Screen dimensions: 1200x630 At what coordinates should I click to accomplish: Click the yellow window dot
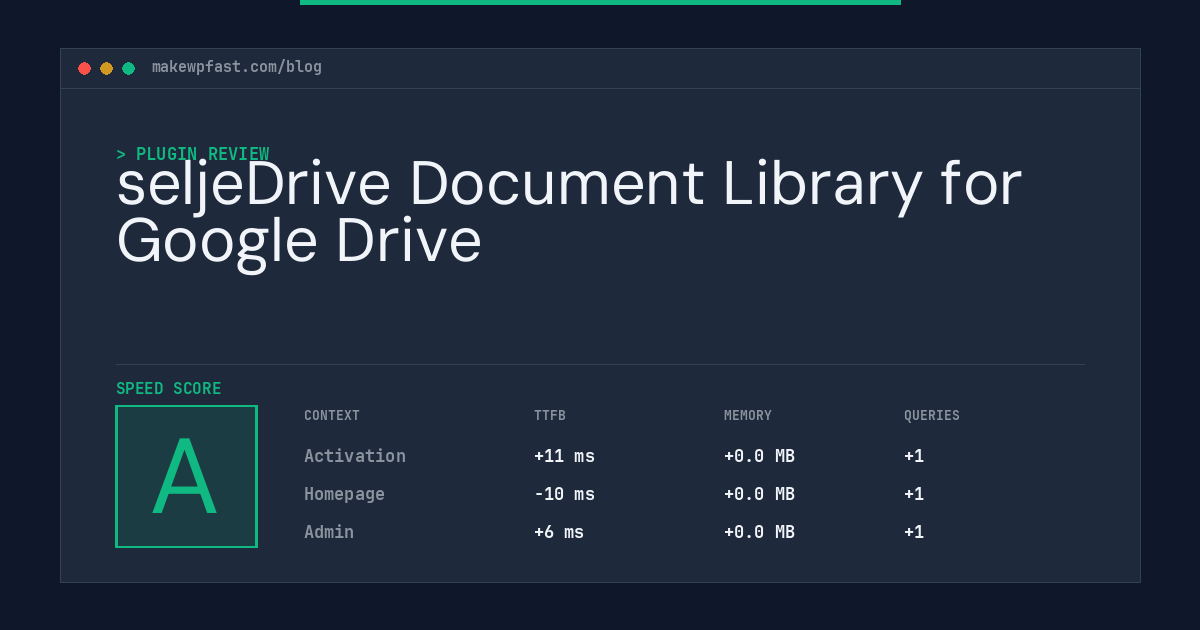point(106,68)
